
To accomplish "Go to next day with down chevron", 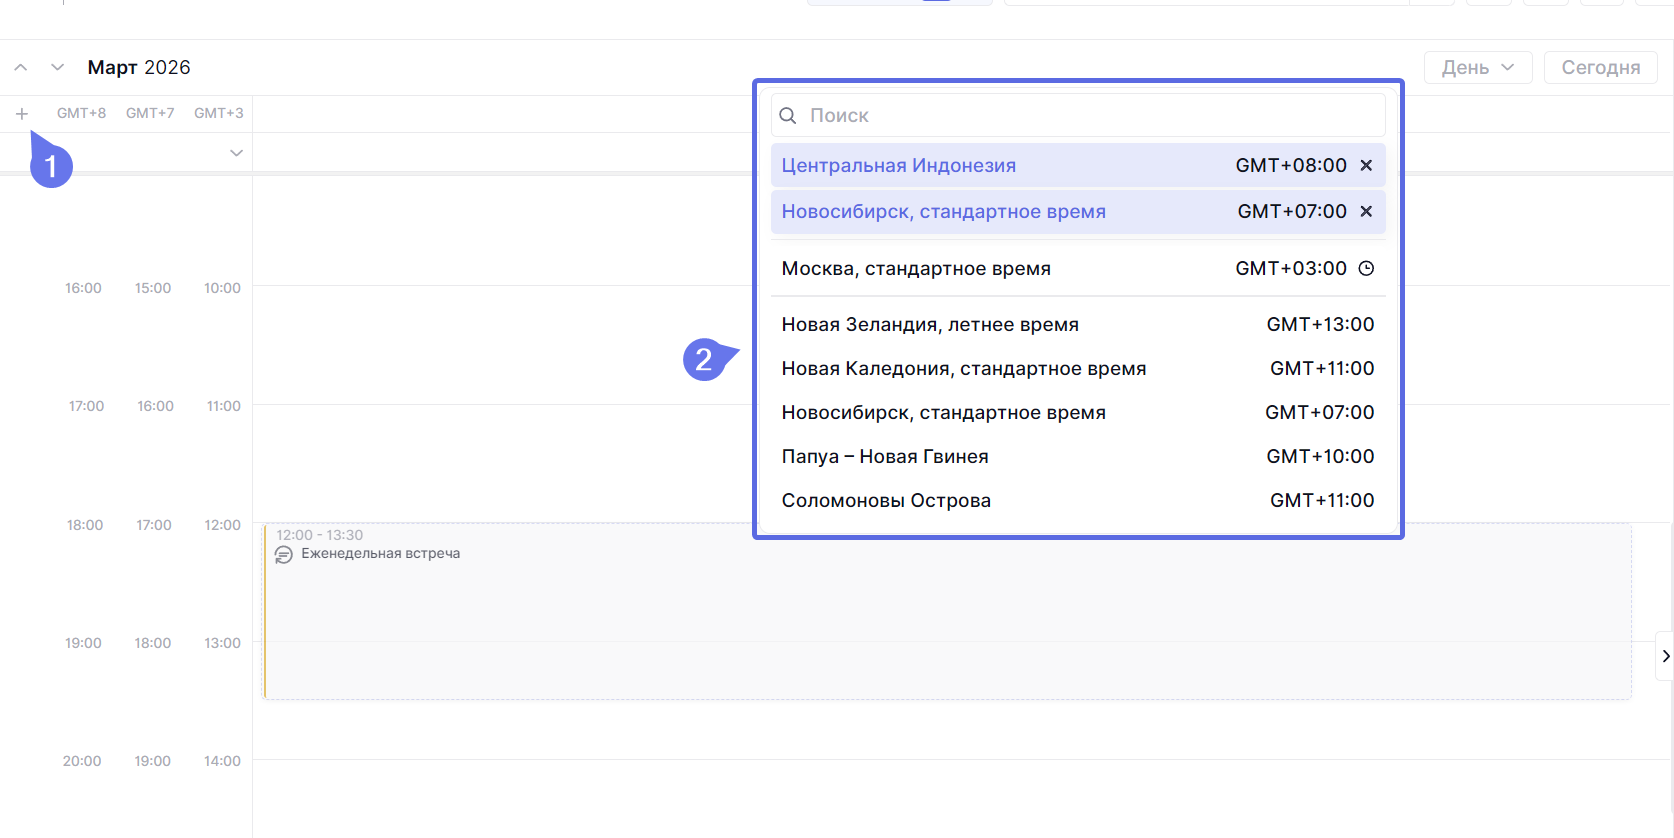I will [x=57, y=68].
